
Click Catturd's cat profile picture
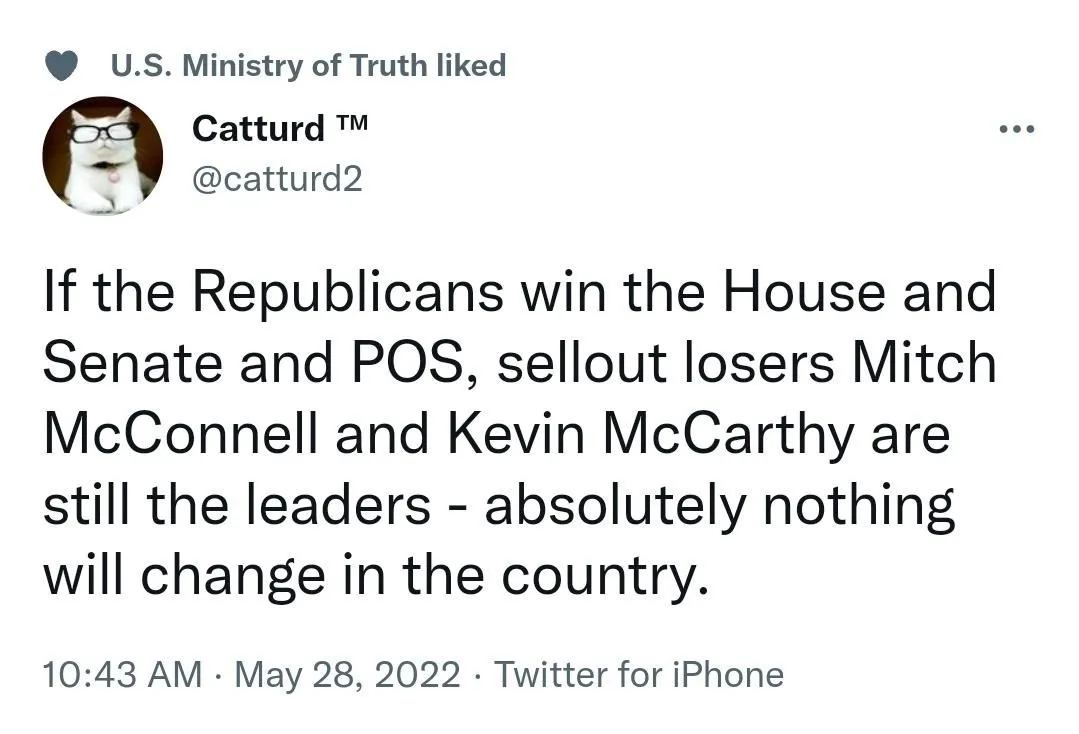pyautogui.click(x=102, y=155)
